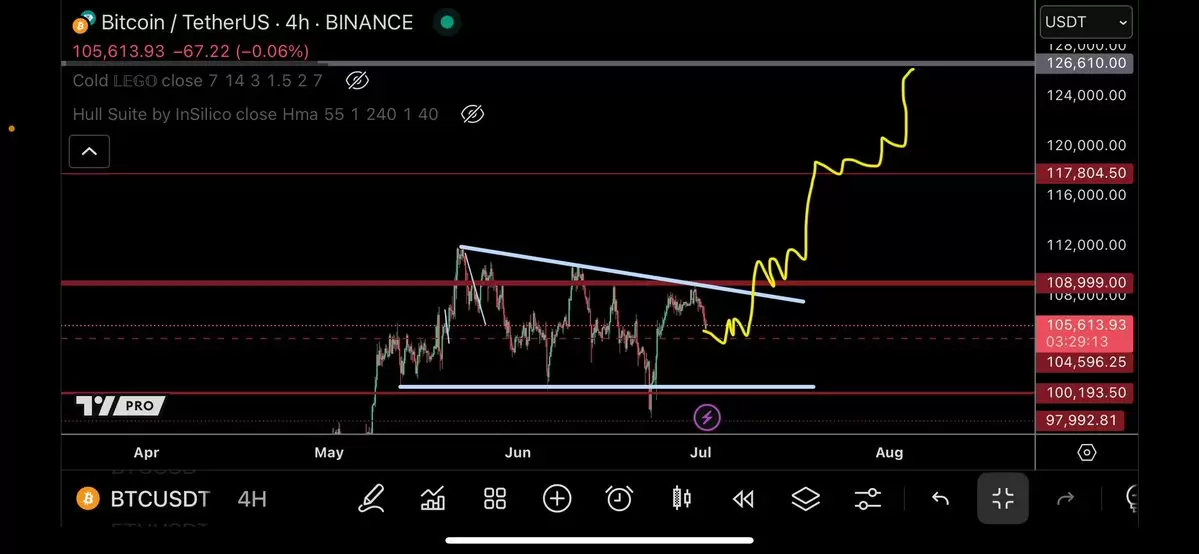Open the Hull Suite by InSilico label
Viewport: 1199px width, 554px height.
coord(255,115)
